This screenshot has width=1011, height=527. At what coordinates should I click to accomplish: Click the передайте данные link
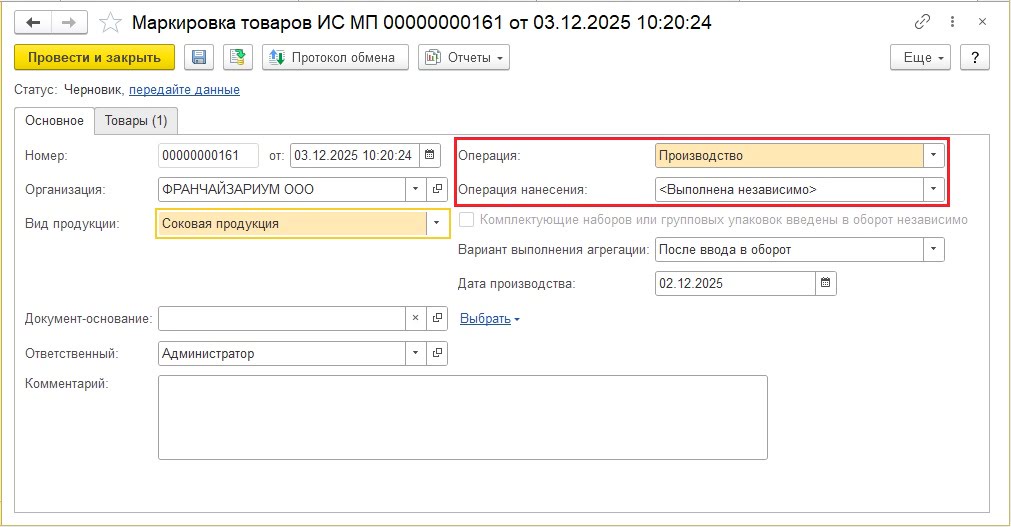[x=184, y=90]
